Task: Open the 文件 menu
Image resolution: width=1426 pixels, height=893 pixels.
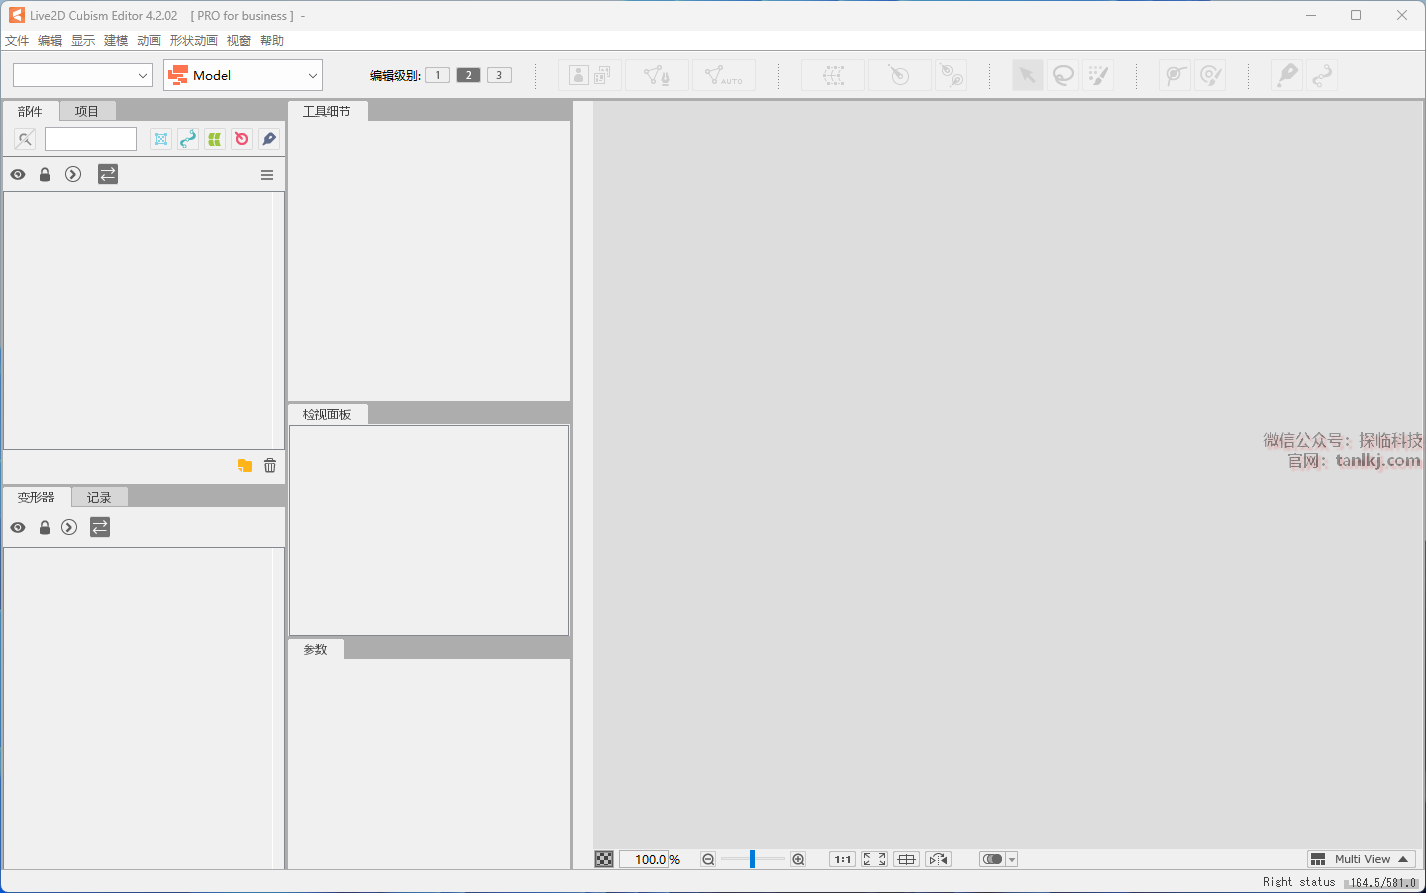Action: coord(17,41)
